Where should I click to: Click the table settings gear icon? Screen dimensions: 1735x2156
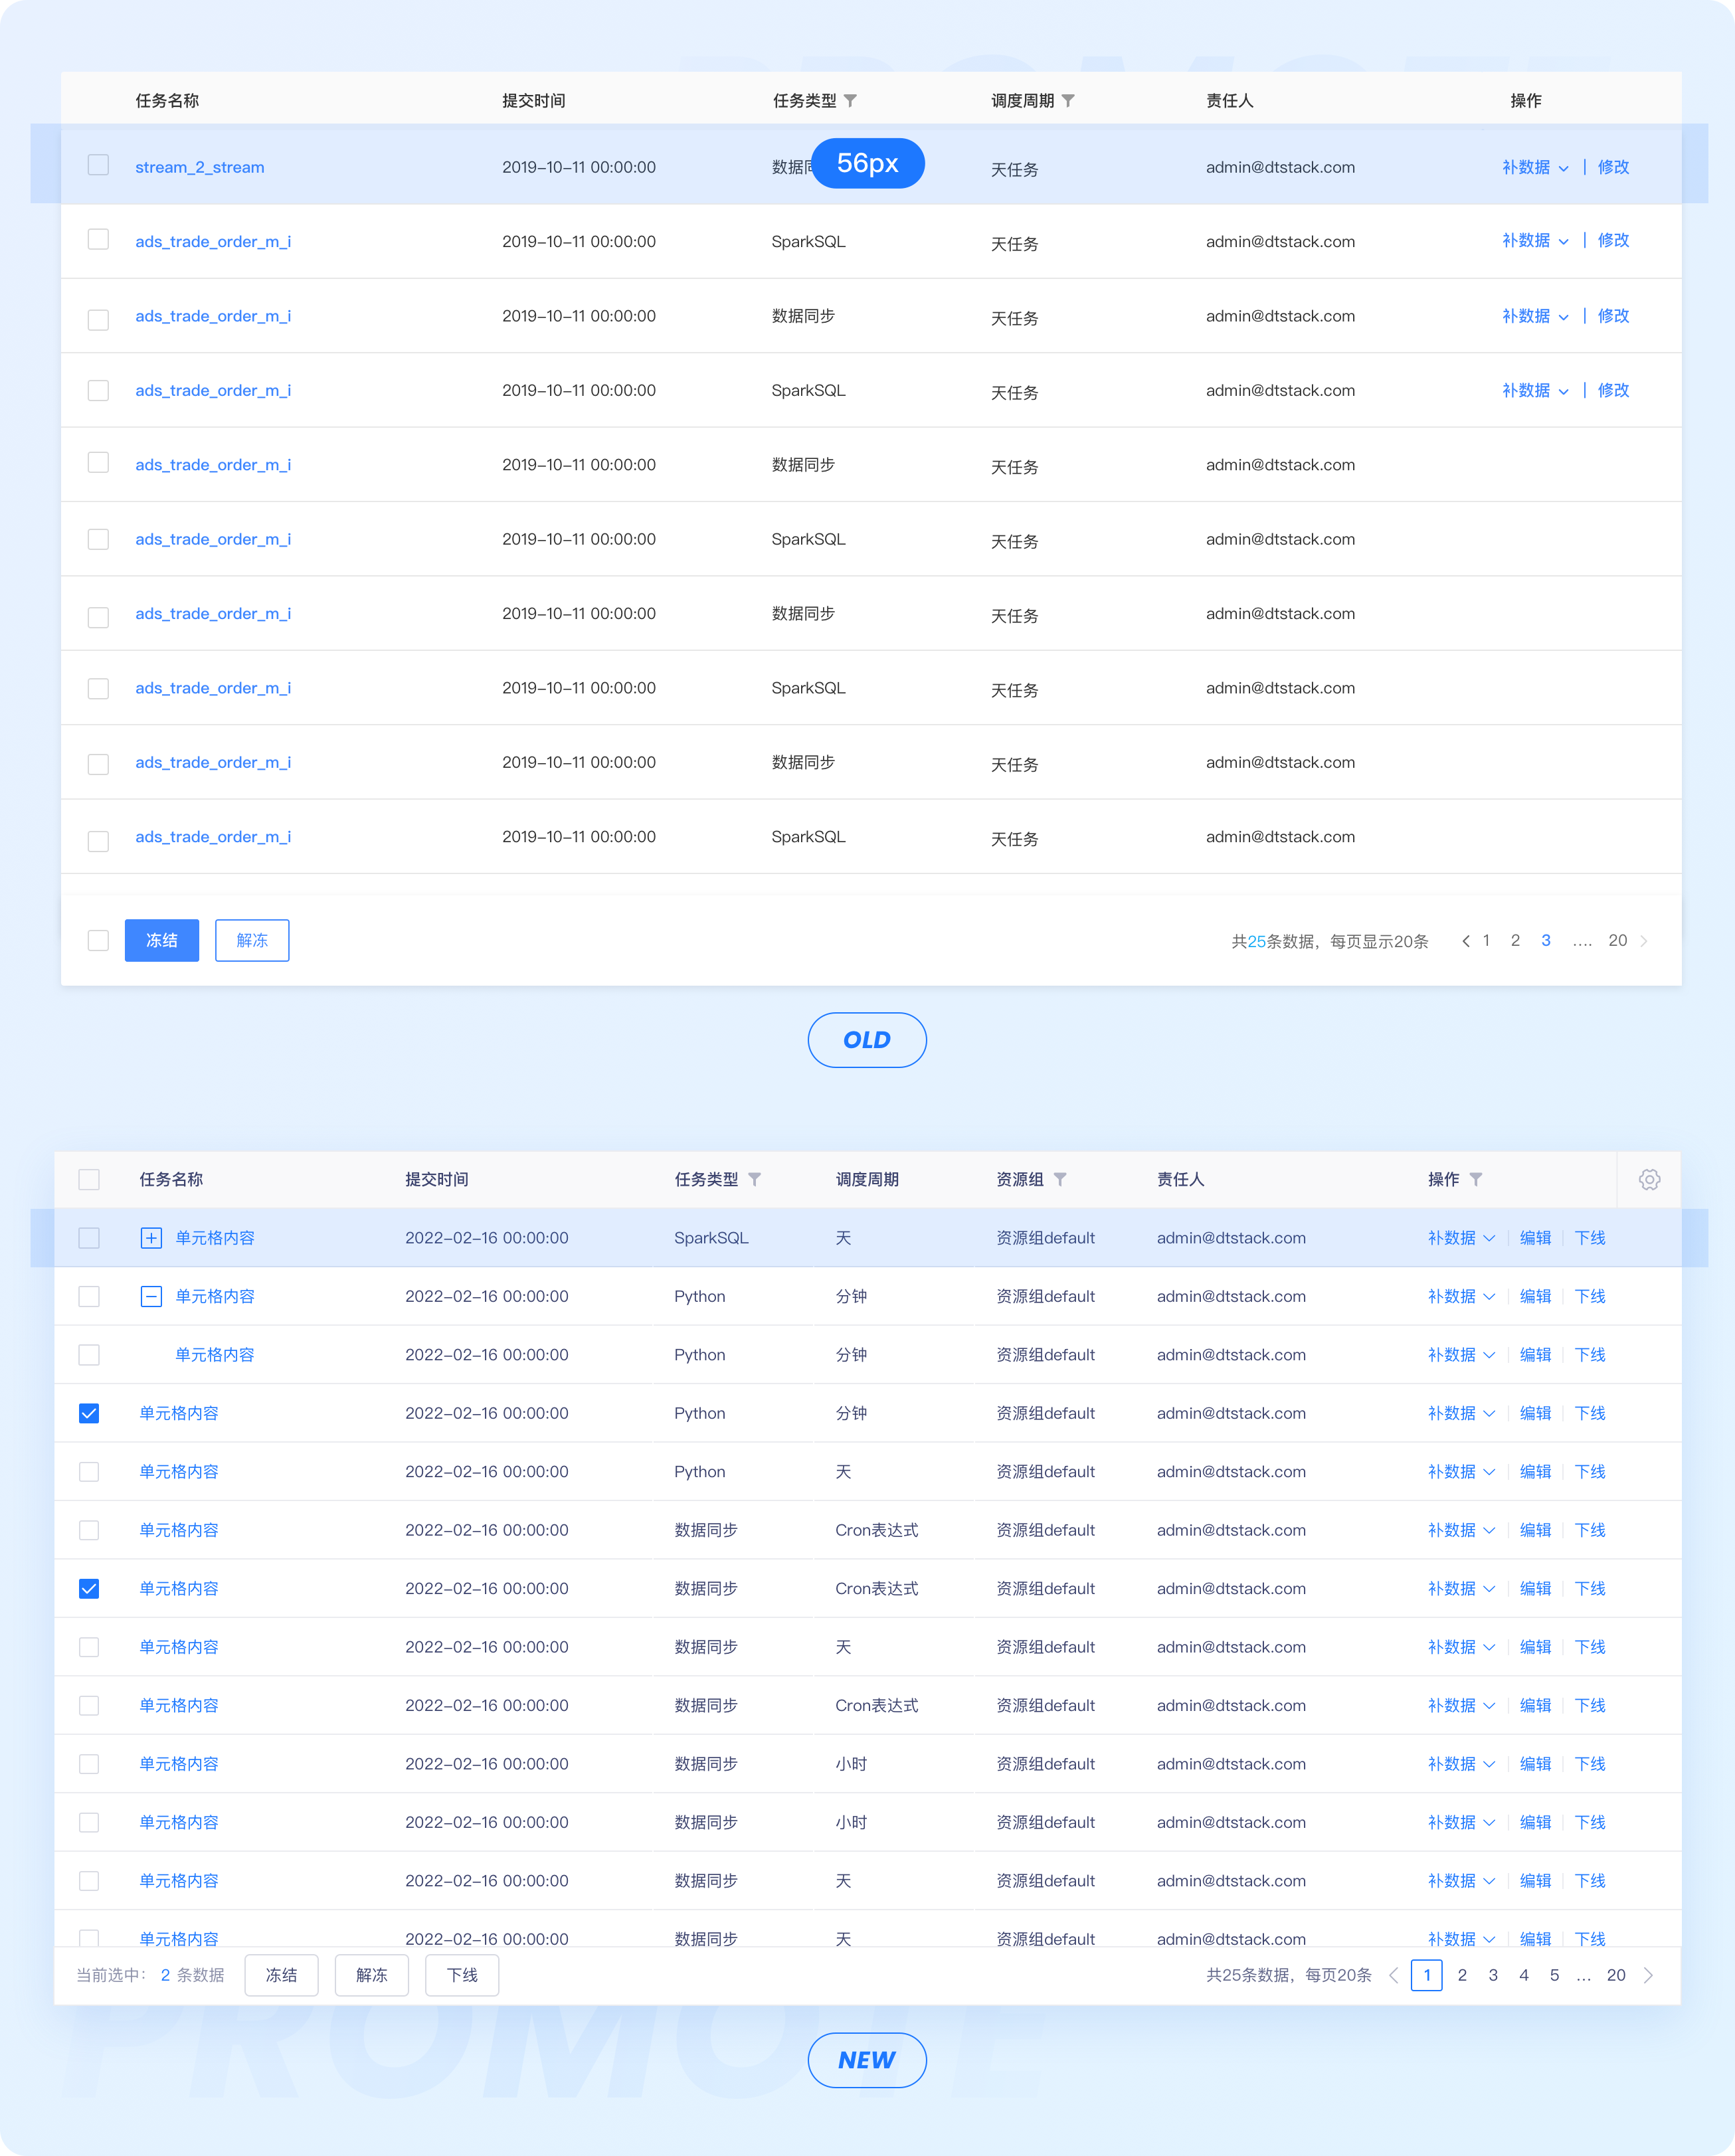(x=1649, y=1179)
